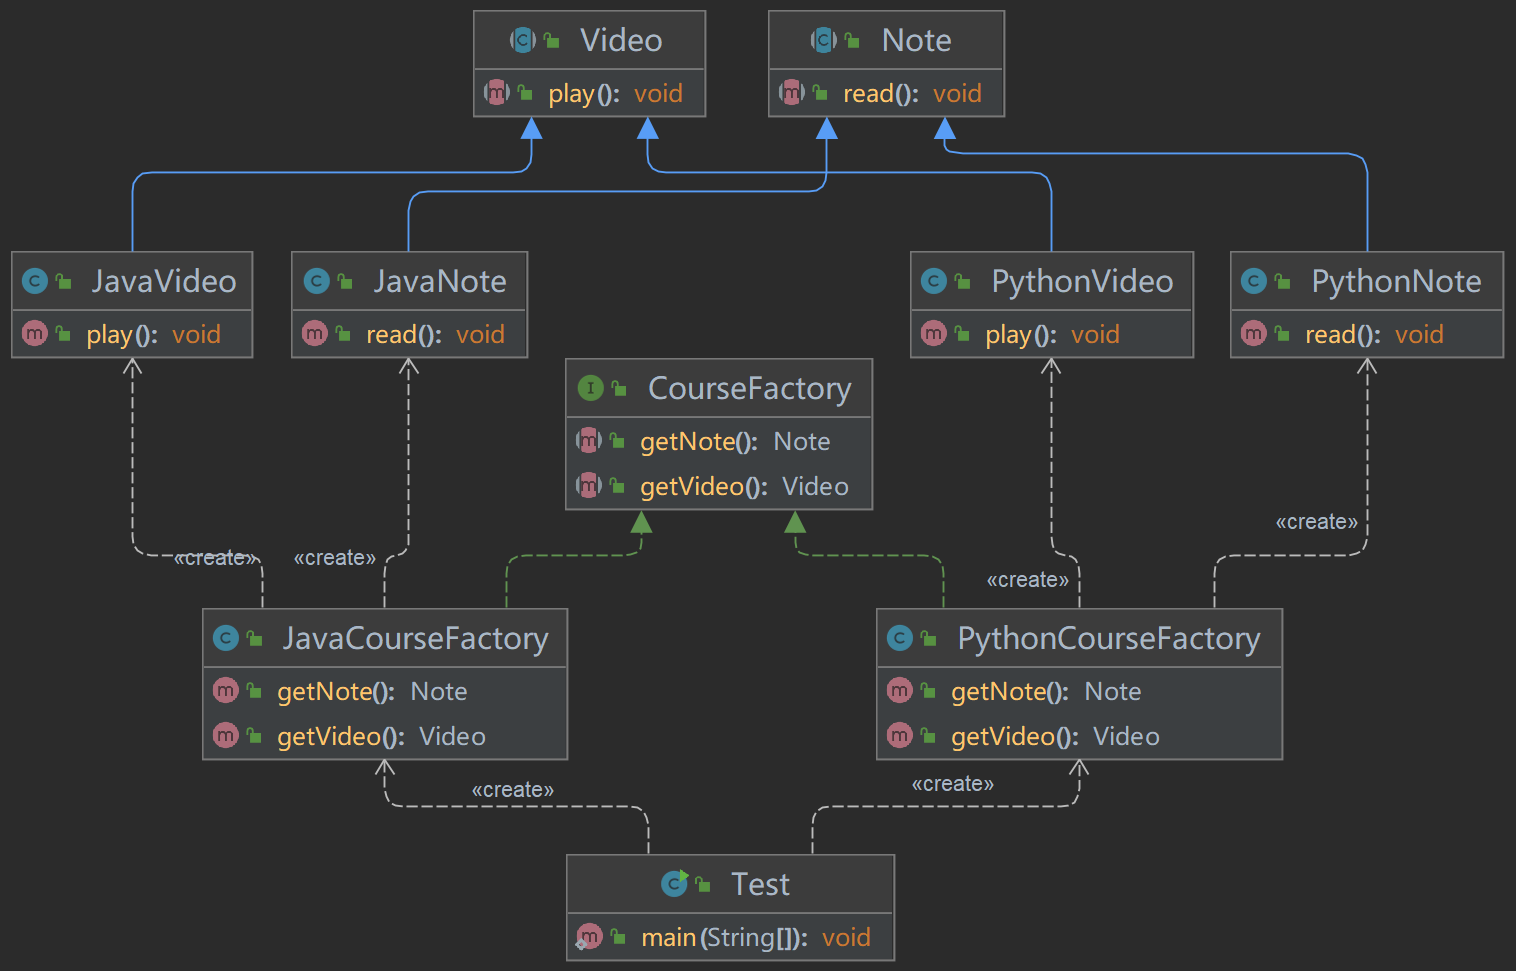Screen dimensions: 1516x971
Task: Select the PythonCourseFactory class title
Action: (x=1109, y=638)
